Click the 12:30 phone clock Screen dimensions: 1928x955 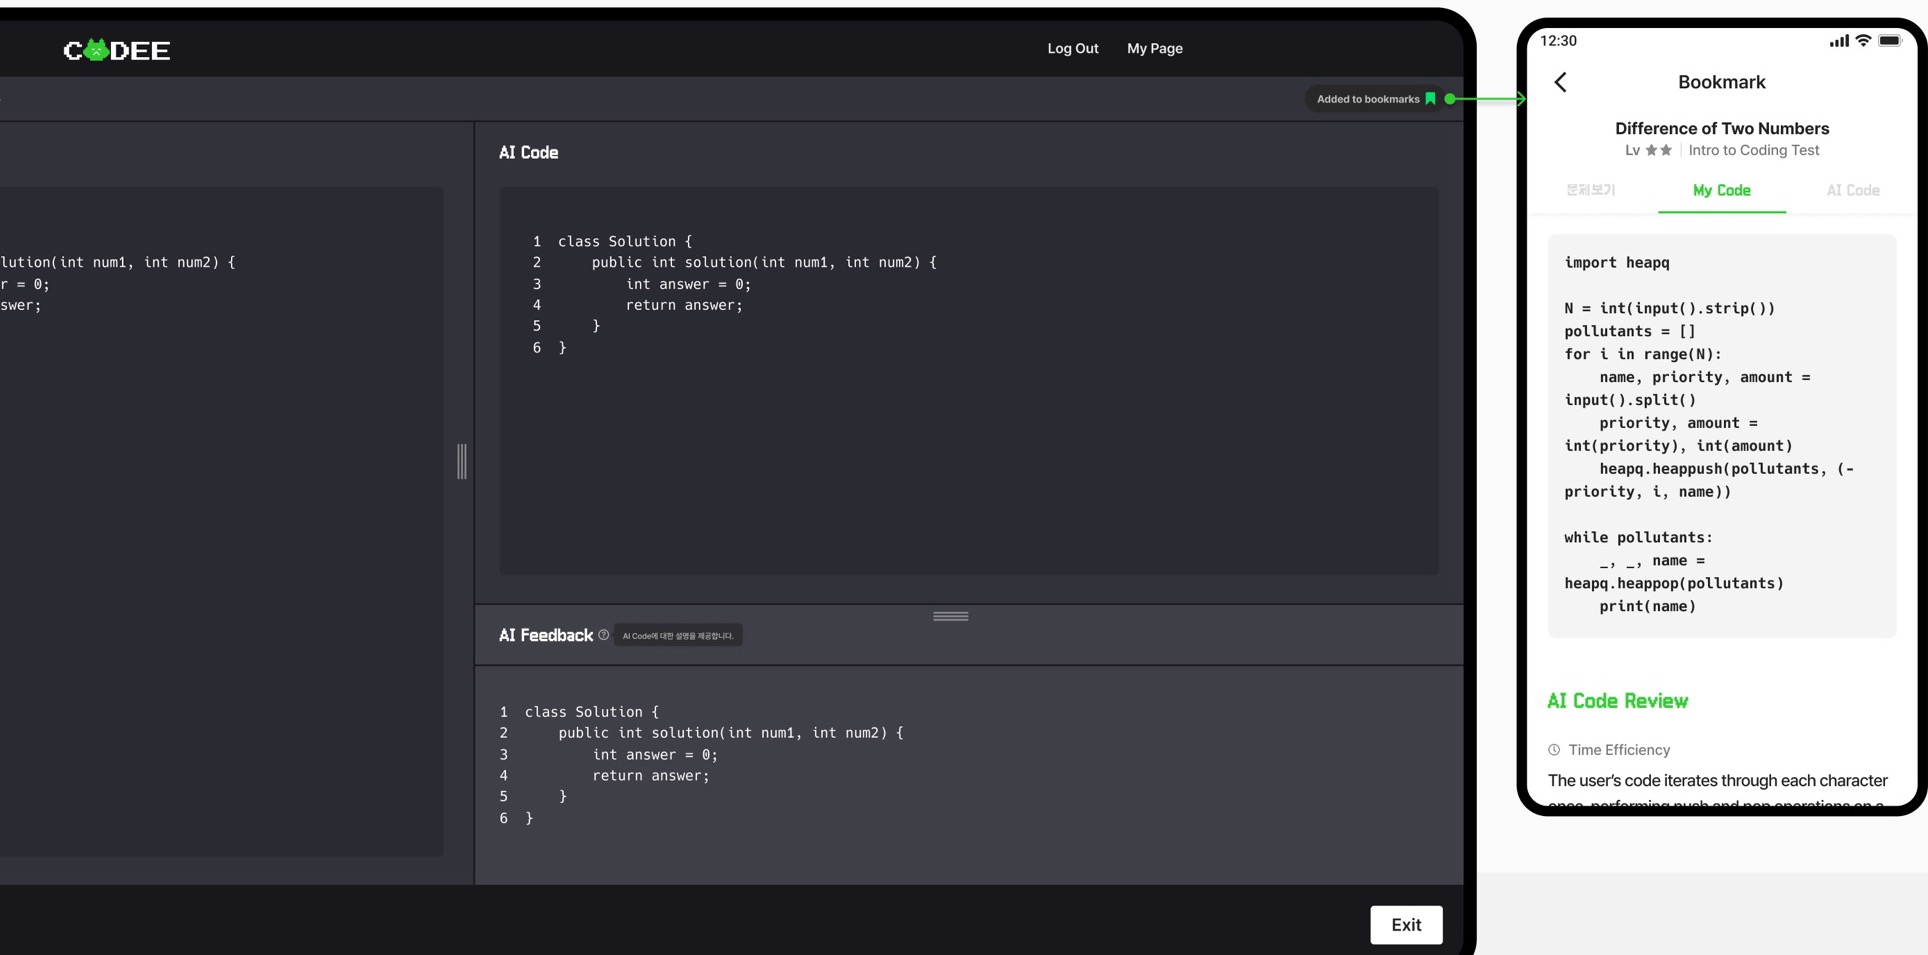click(1558, 41)
